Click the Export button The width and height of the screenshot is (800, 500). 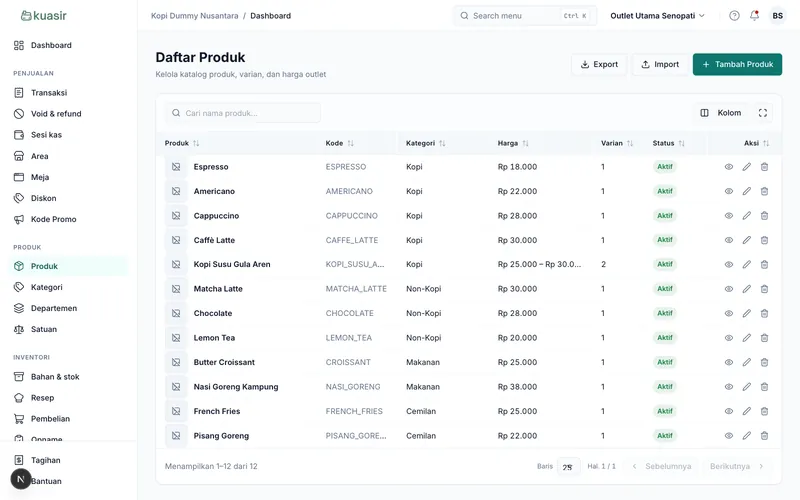(x=599, y=64)
